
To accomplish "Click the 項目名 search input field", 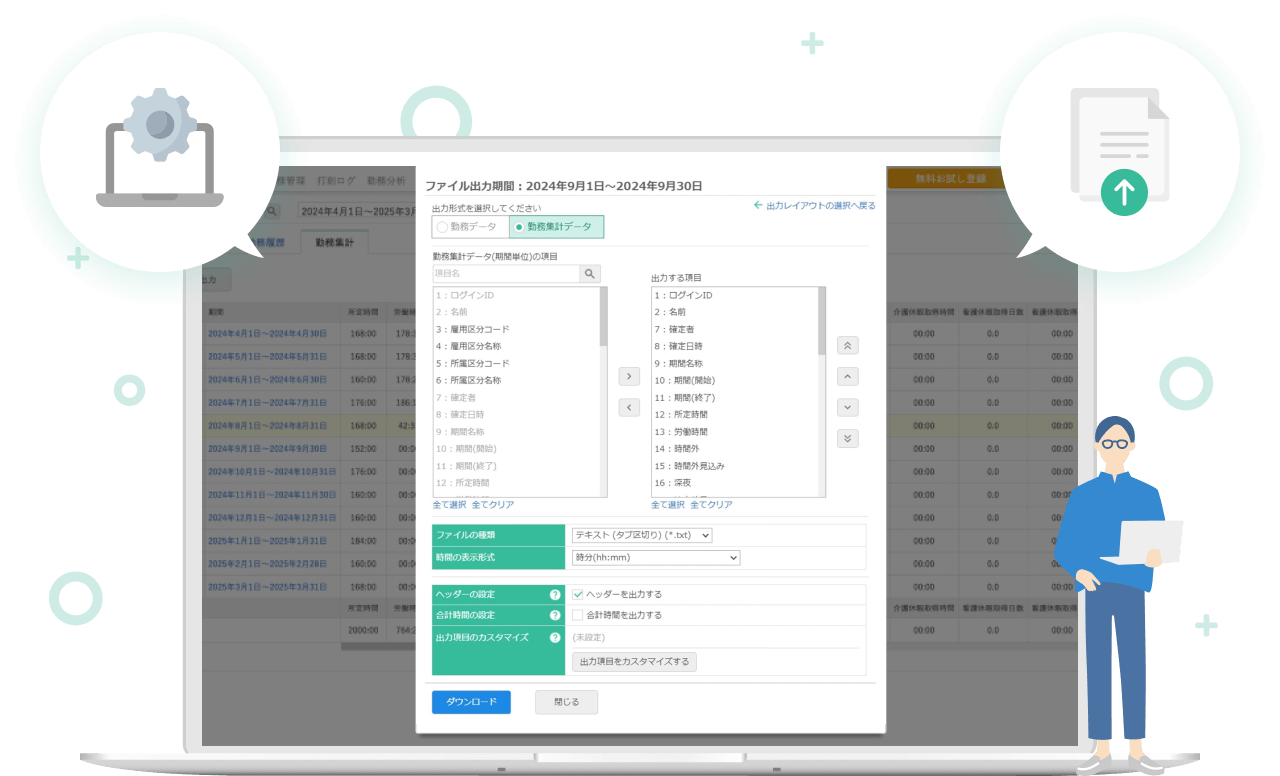I will point(506,273).
